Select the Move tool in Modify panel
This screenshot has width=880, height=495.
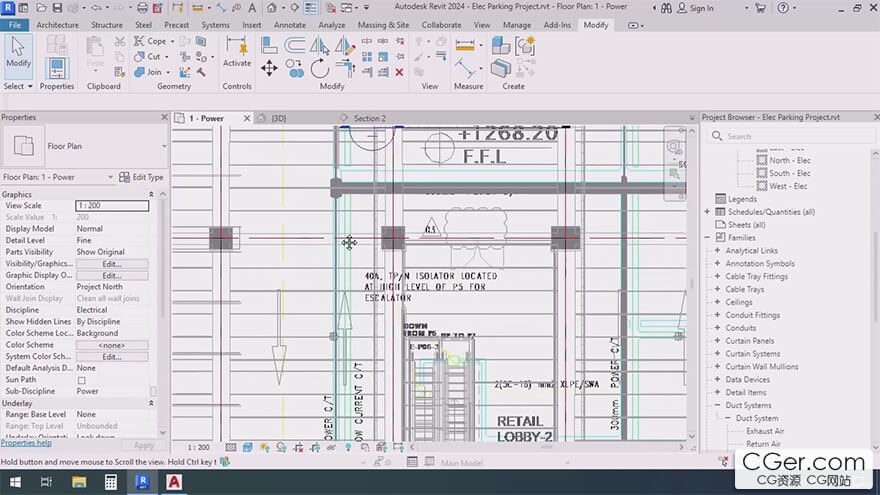(269, 68)
